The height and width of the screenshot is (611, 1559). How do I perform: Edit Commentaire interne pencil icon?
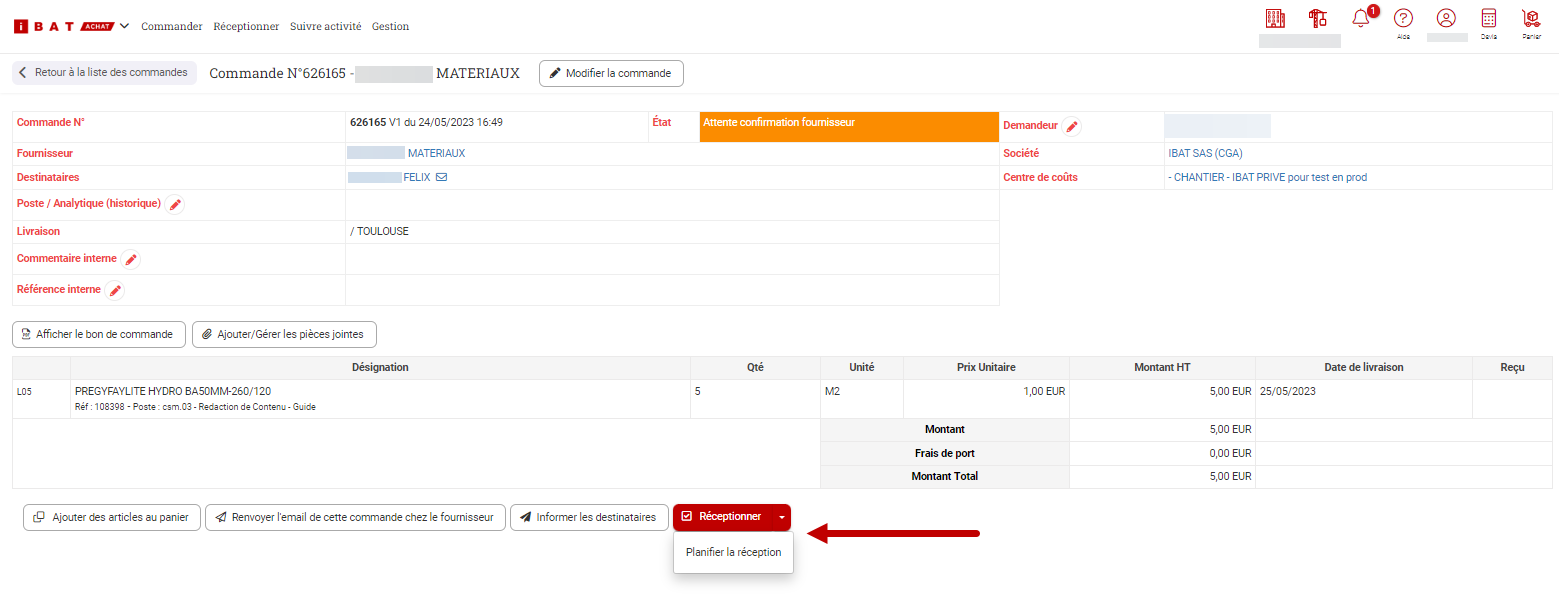[131, 260]
